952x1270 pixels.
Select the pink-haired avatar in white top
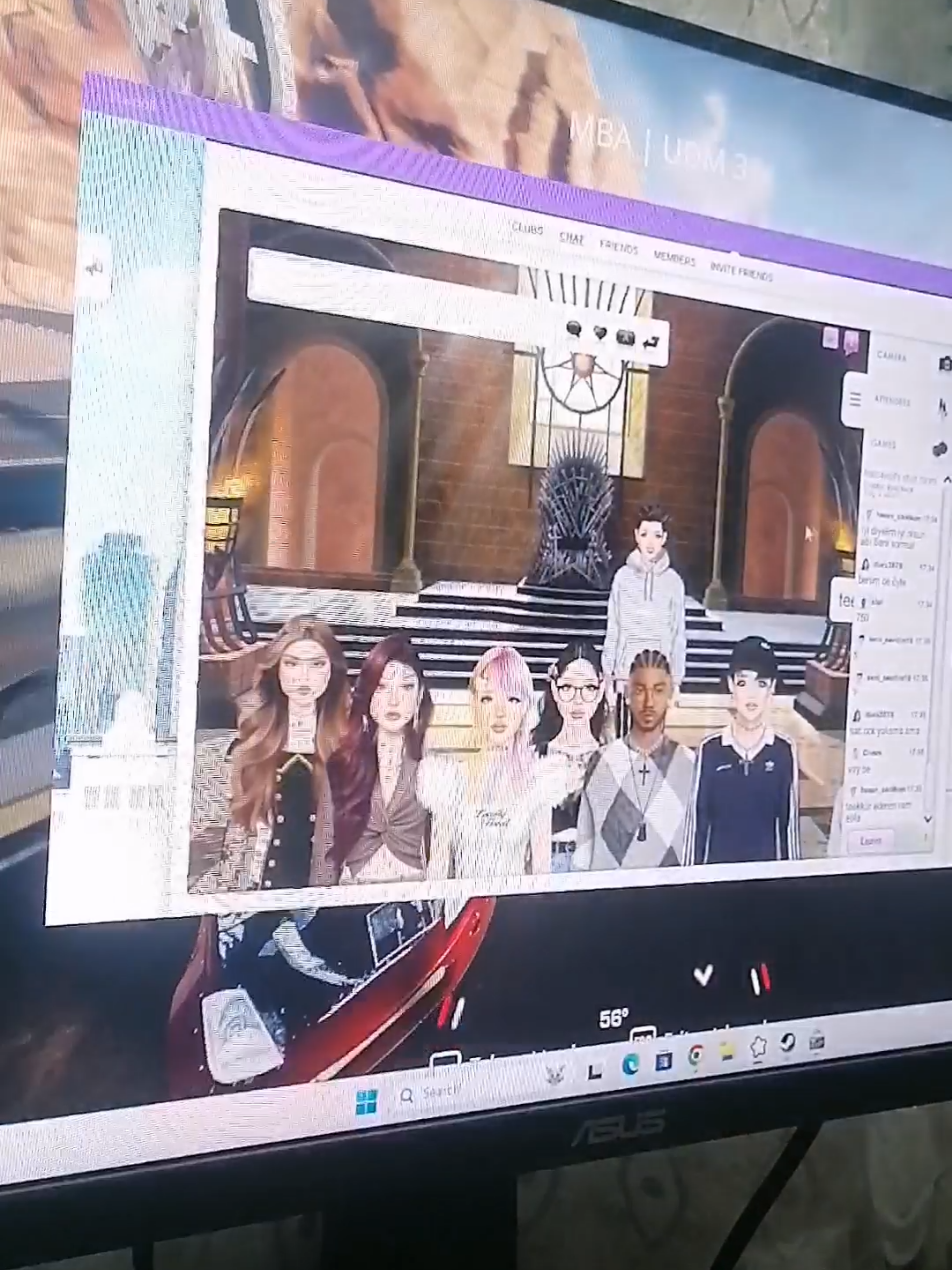pyautogui.click(x=497, y=760)
